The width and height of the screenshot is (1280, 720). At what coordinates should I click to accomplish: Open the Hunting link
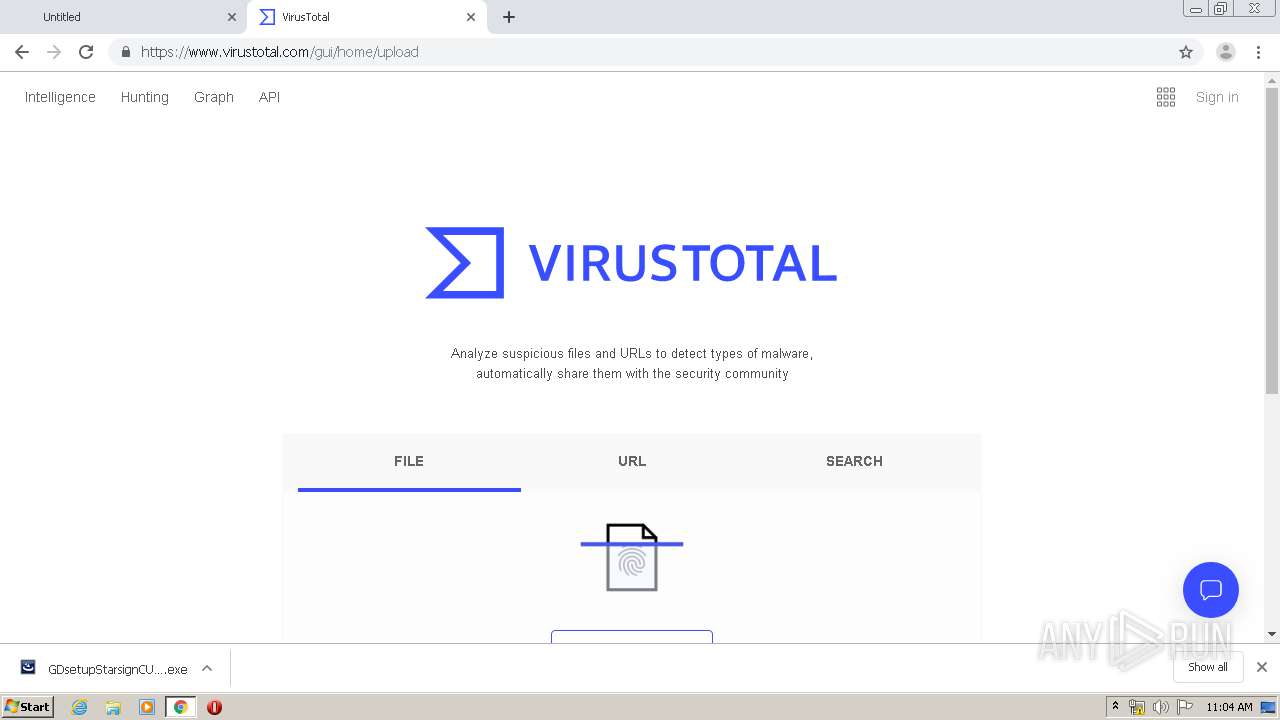(x=145, y=97)
